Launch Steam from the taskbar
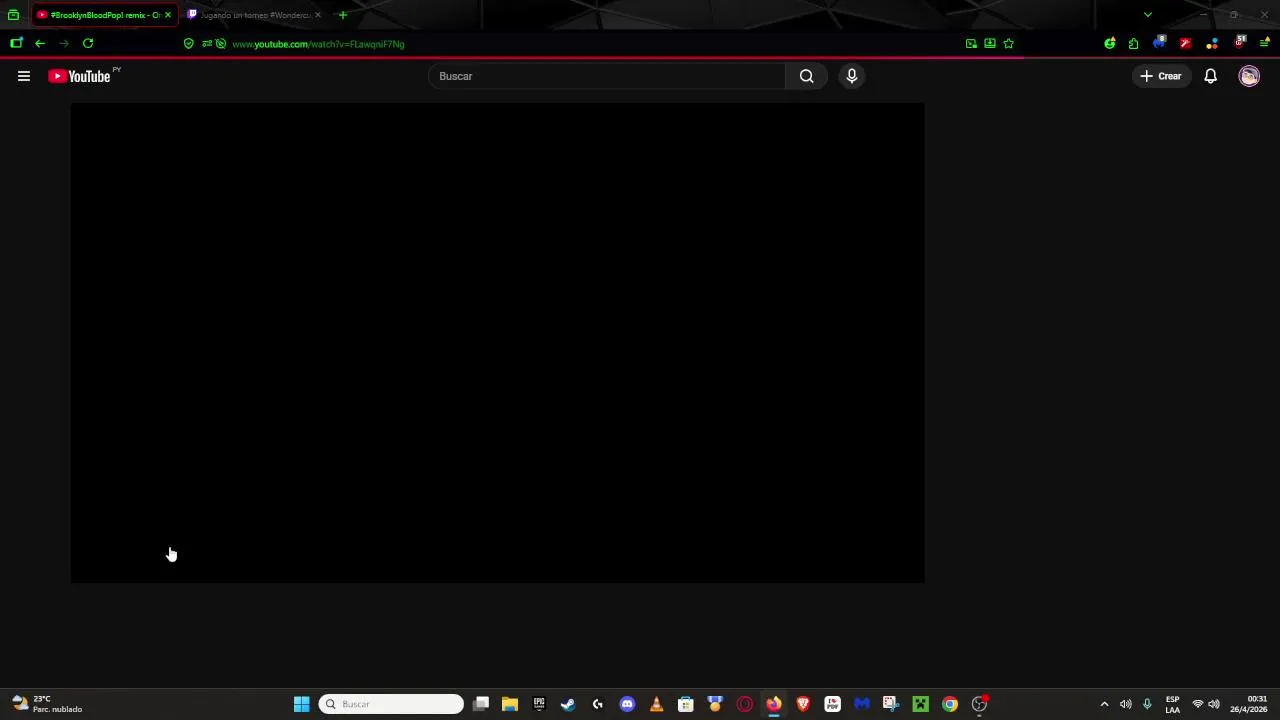1280x720 pixels. [568, 704]
